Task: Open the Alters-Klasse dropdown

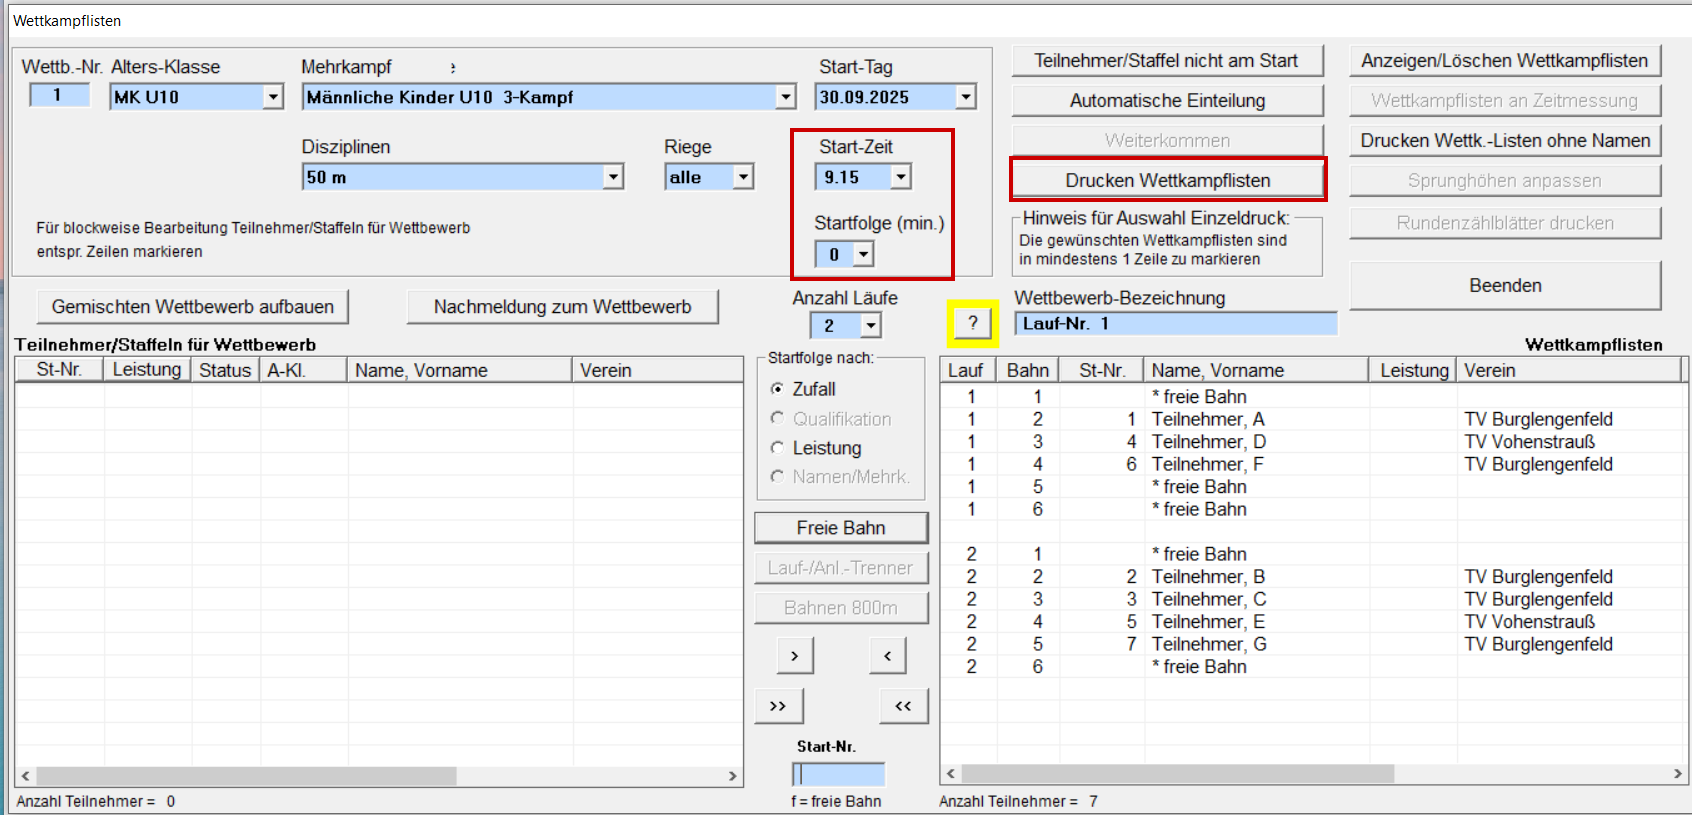Action: pos(273,97)
